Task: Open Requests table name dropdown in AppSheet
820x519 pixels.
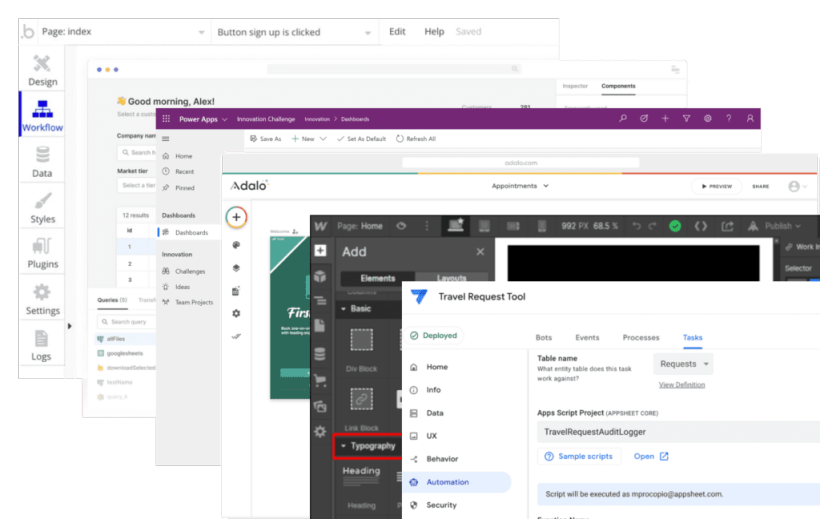Action: 683,364
